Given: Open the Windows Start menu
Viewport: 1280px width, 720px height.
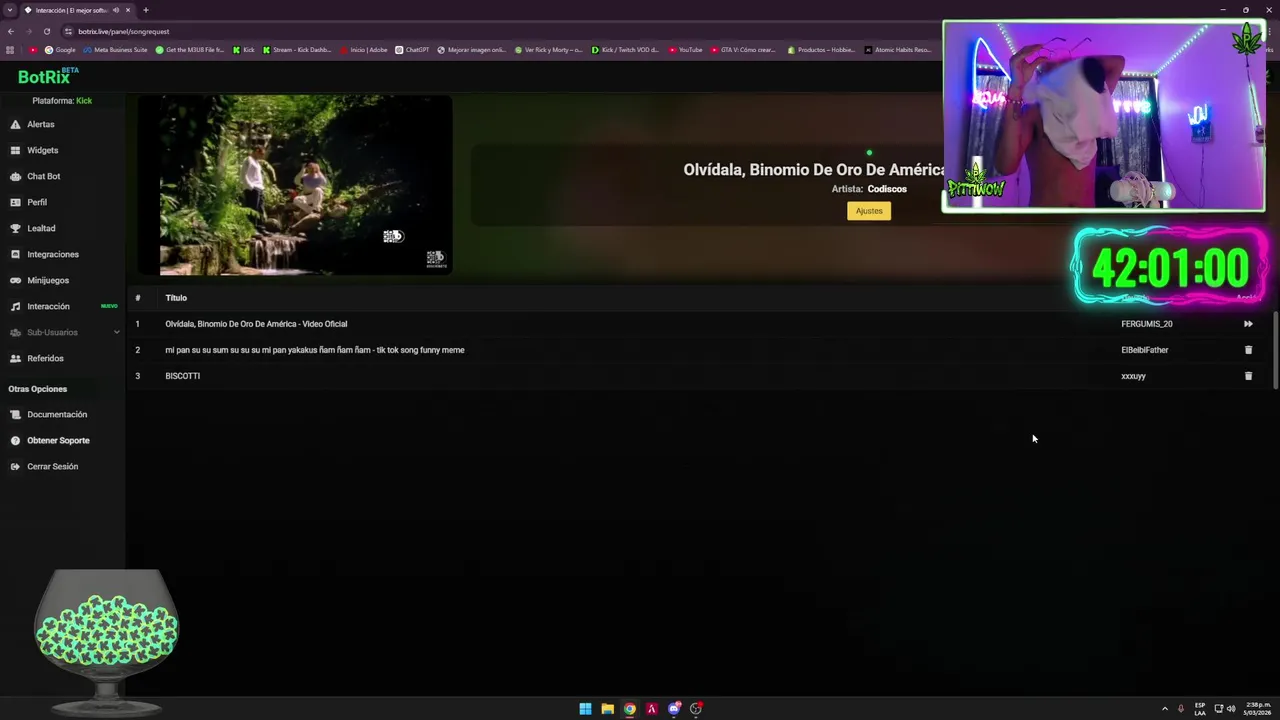Looking at the screenshot, I should [x=585, y=709].
